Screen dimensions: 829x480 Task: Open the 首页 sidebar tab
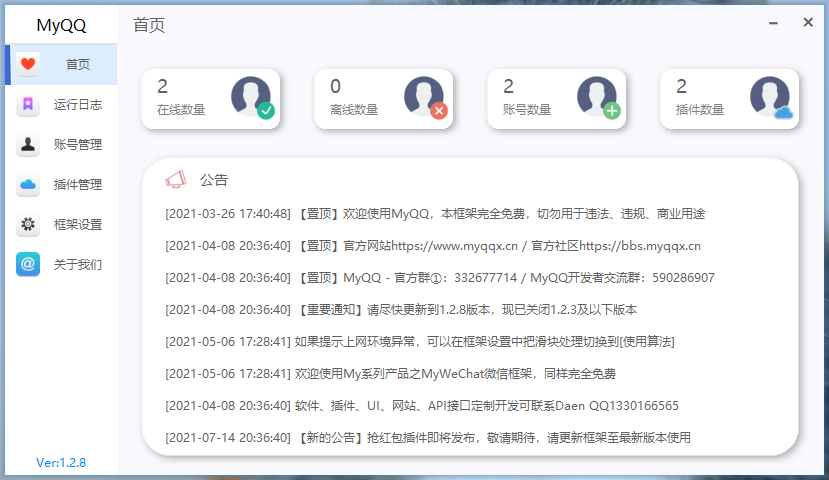pos(61,64)
